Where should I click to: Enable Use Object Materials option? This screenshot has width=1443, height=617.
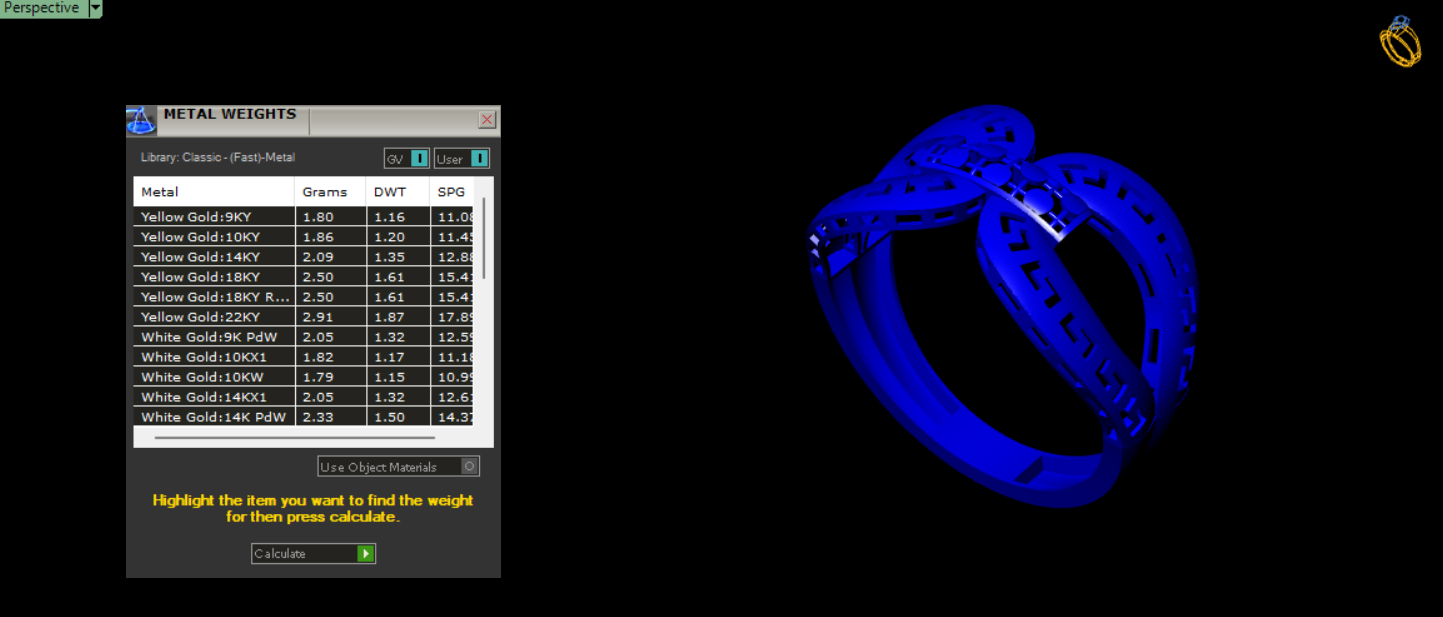point(469,467)
